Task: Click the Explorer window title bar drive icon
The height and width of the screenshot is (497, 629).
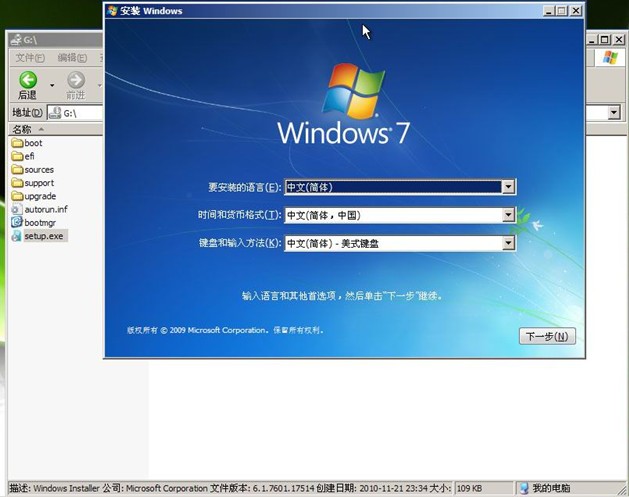Action: tap(16, 40)
